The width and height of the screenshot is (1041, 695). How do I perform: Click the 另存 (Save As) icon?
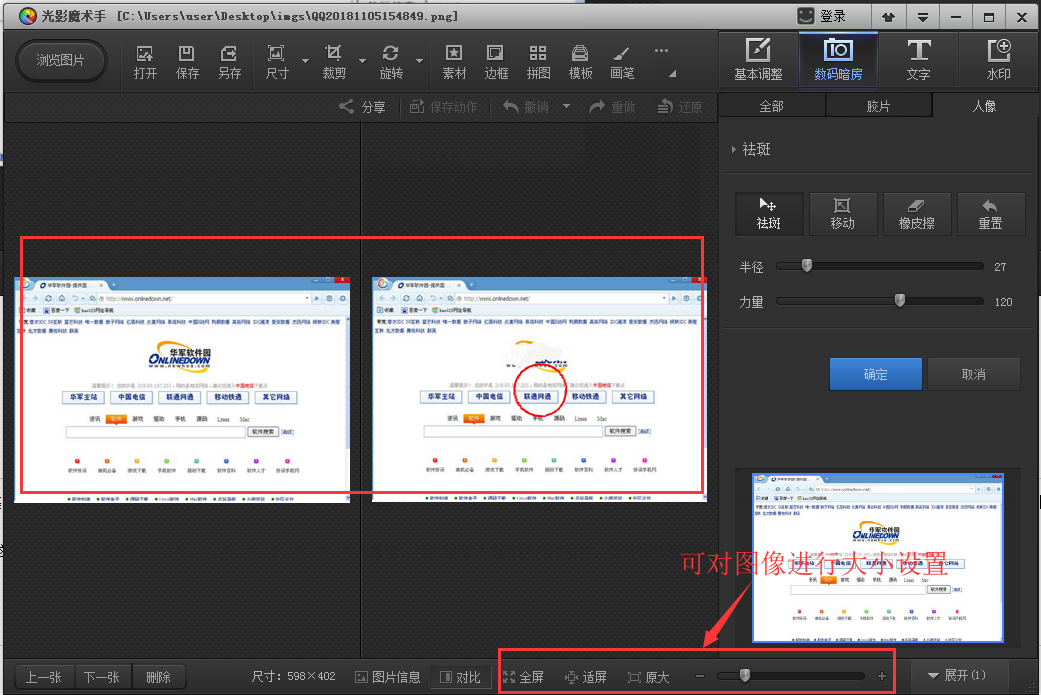point(229,61)
